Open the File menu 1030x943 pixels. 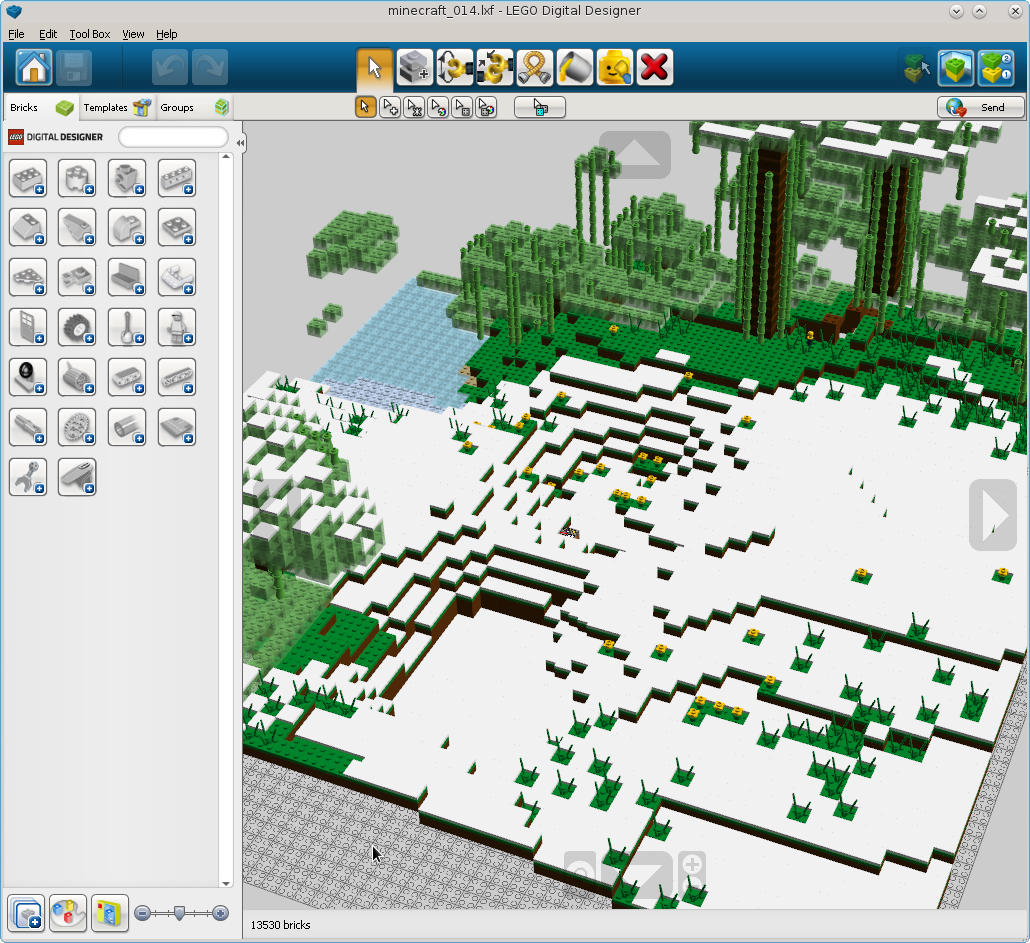click(16, 34)
